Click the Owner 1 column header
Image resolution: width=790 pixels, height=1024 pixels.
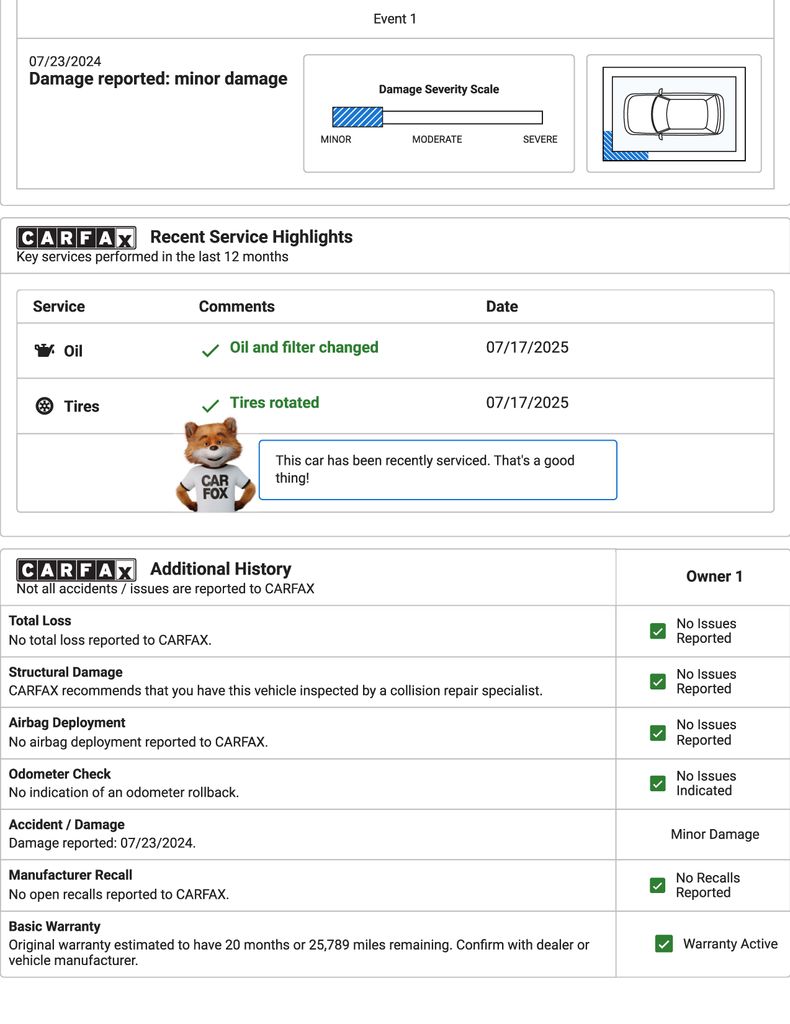pos(714,576)
